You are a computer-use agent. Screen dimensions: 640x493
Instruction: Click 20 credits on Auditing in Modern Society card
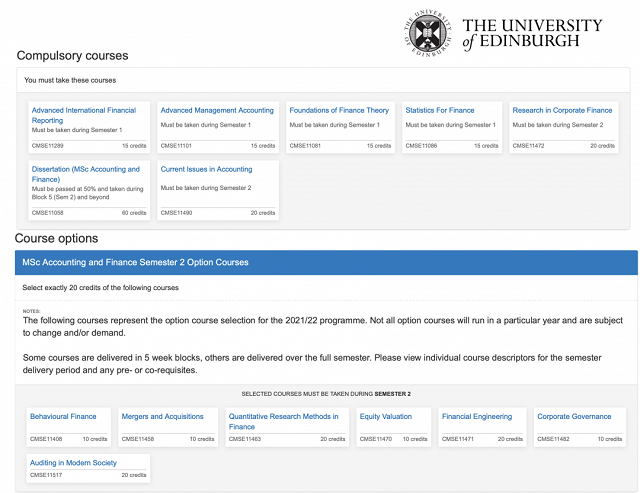pyautogui.click(x=134, y=475)
